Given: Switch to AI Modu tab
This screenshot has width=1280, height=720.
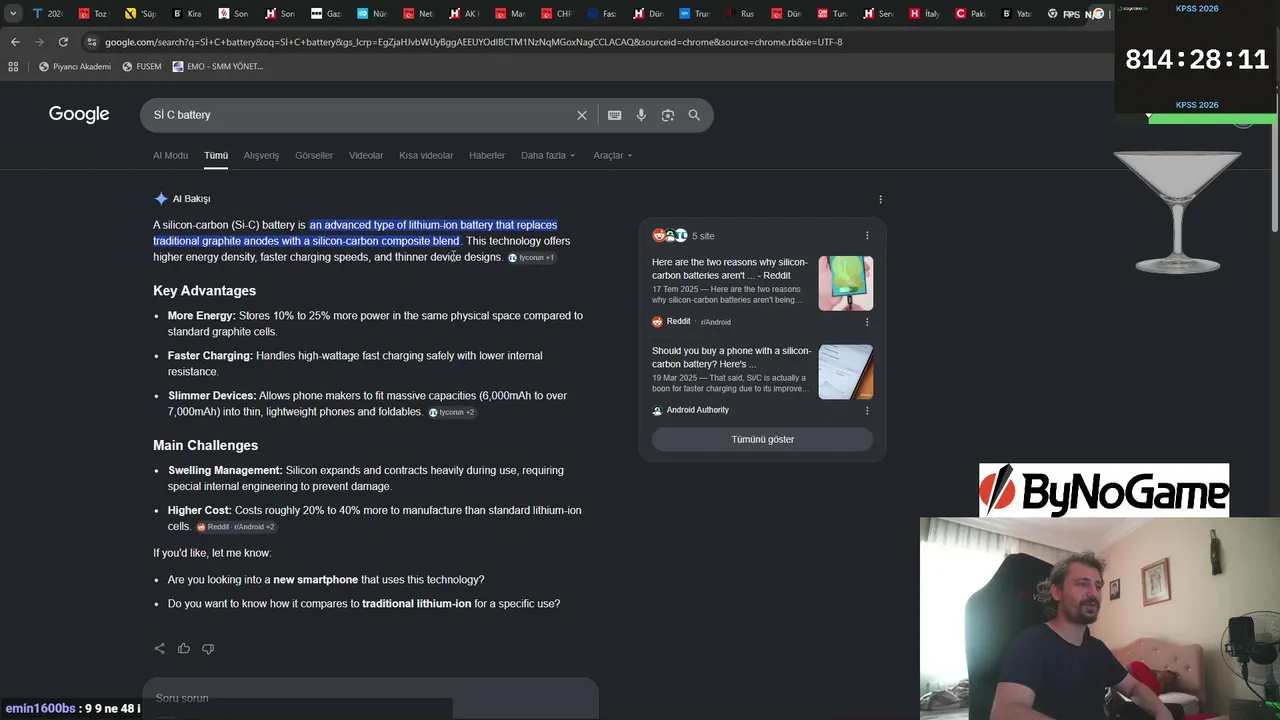Looking at the screenshot, I should [170, 155].
